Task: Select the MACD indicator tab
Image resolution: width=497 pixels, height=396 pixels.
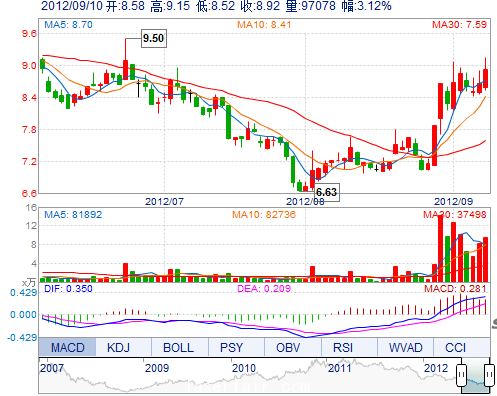Action: coord(67,347)
